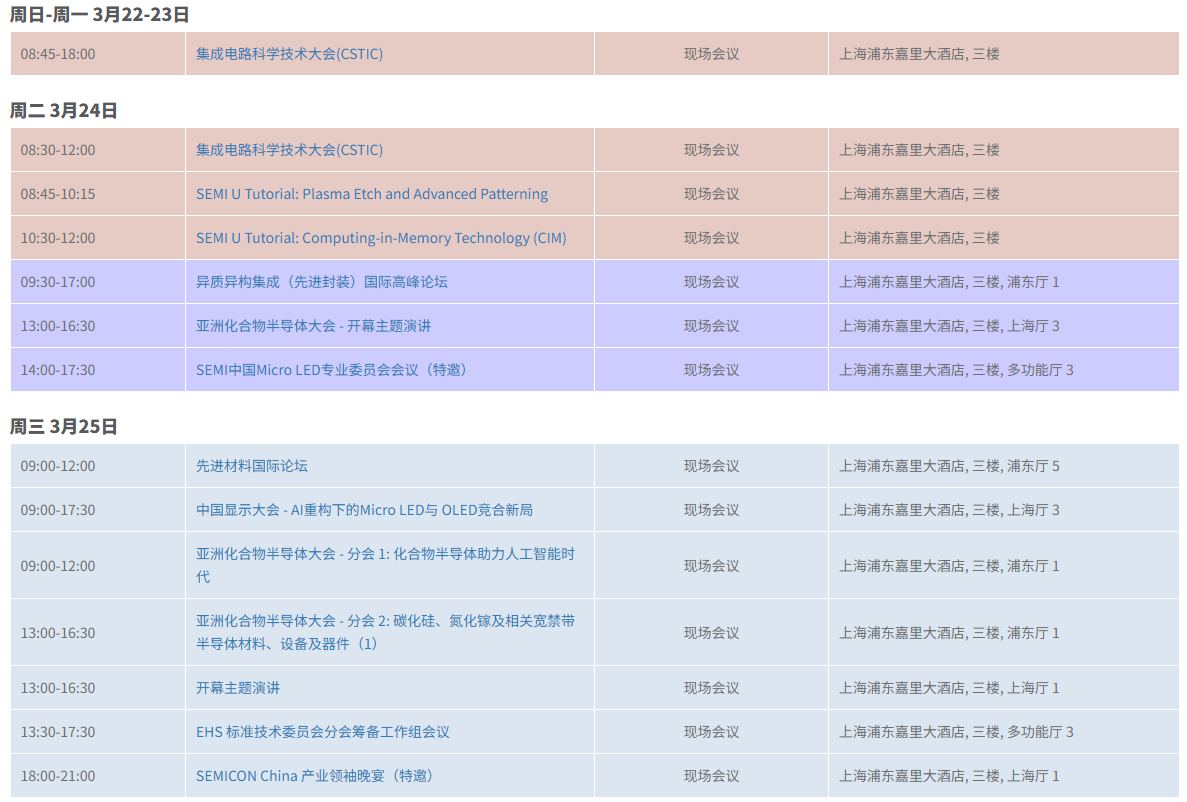Open SEMI U Tutorial: Computing-in-Memory Technology (CIM)
1187x802 pixels.
(x=381, y=238)
